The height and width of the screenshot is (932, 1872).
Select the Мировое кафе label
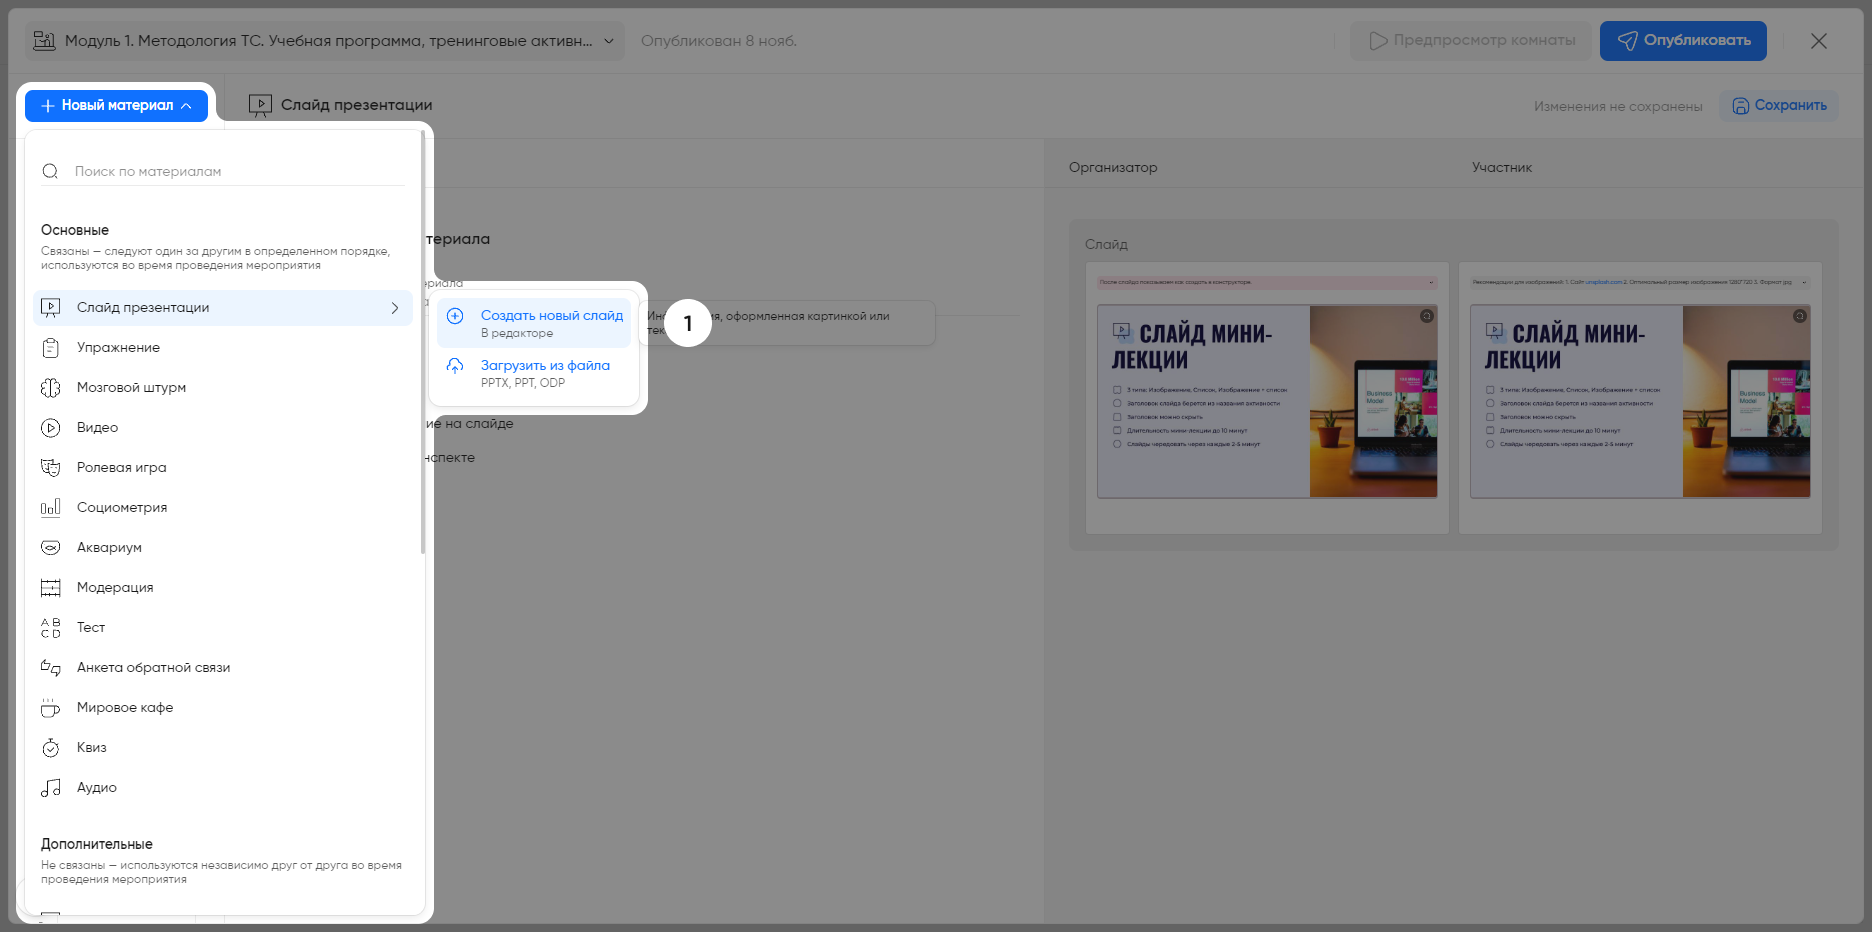point(125,707)
